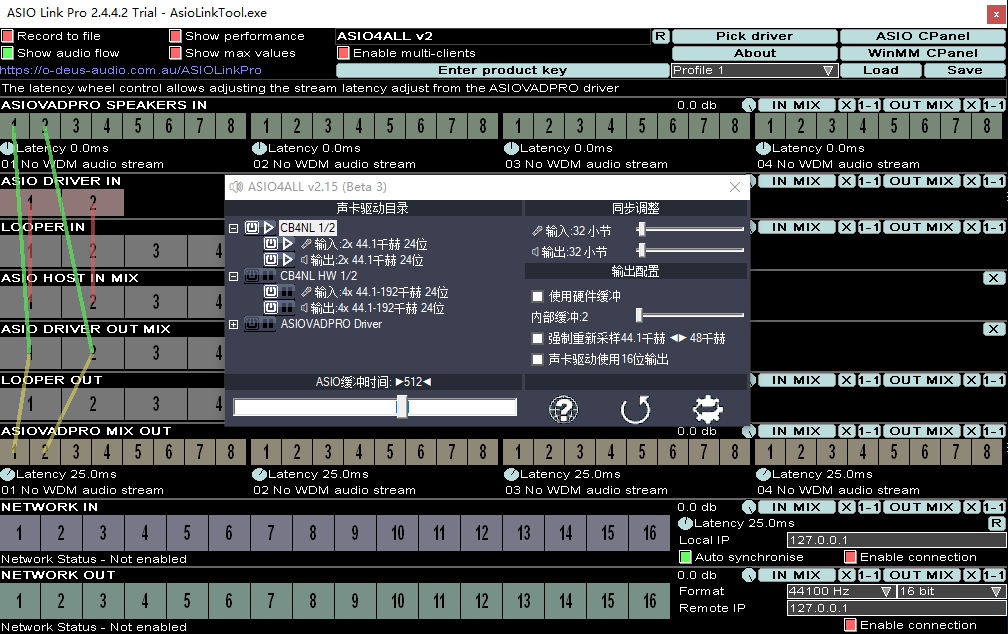Click the 1-1 after IN MIX on LOOPER OUT row
Viewport: 1008px width, 634px height.
(868, 380)
